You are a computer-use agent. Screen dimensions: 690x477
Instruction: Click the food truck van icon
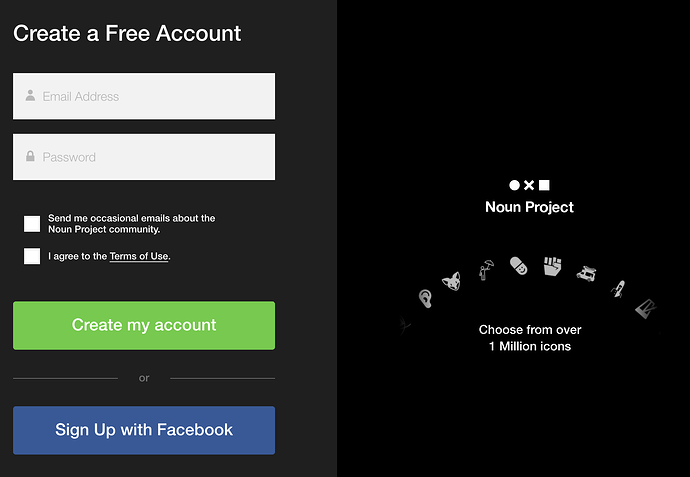[x=587, y=273]
